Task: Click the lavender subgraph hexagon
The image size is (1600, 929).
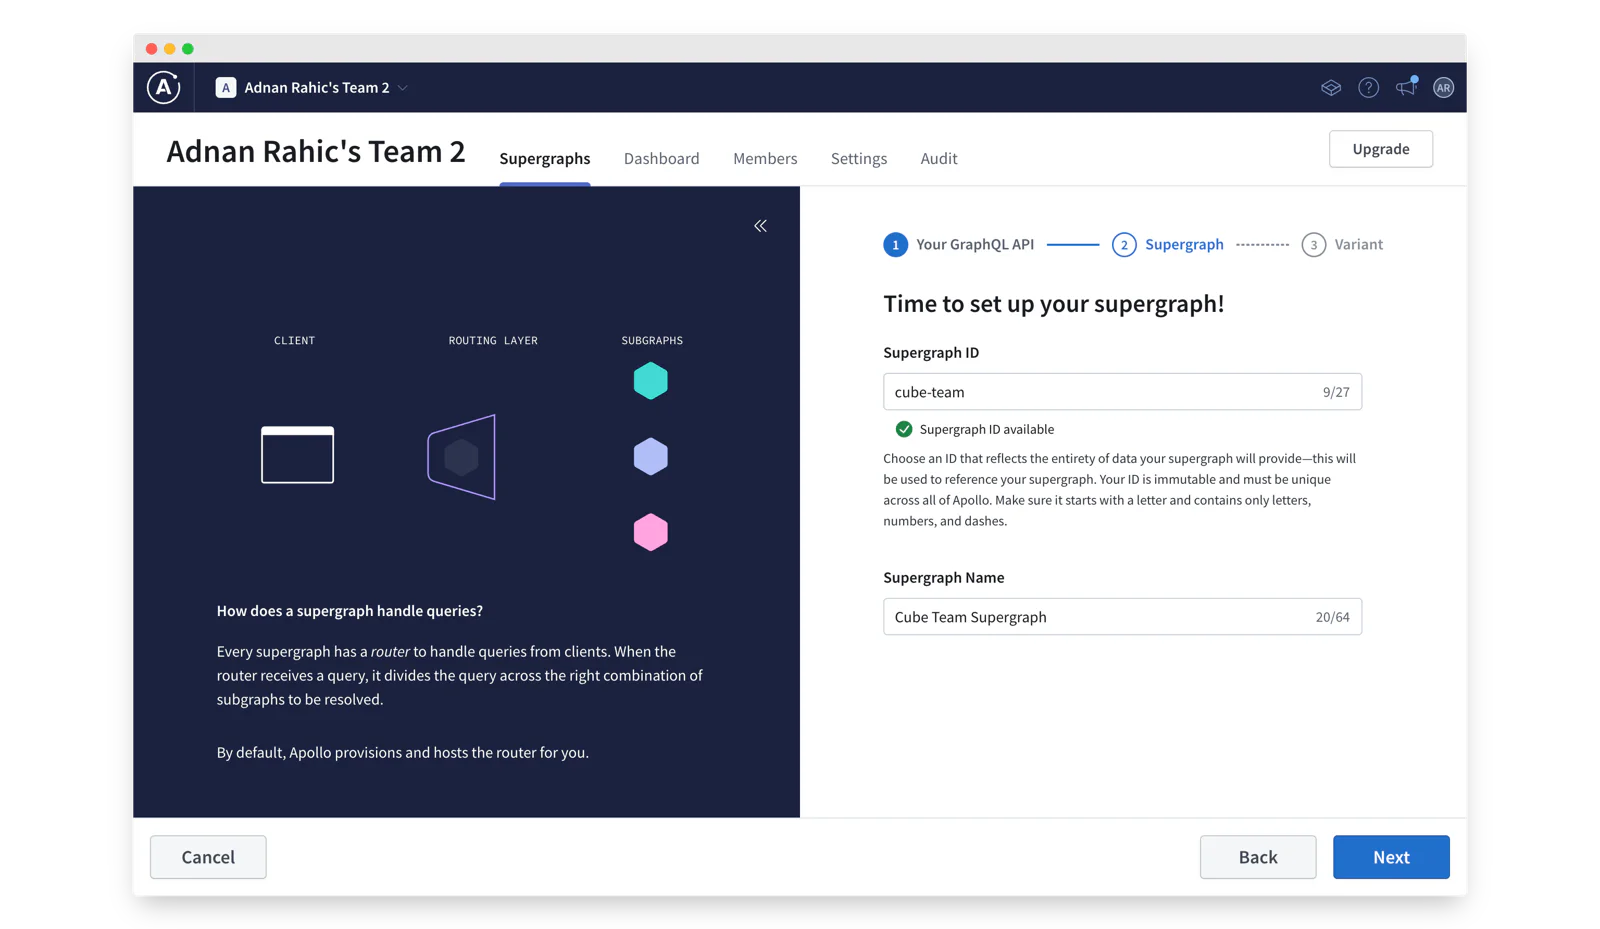Action: pyautogui.click(x=651, y=457)
